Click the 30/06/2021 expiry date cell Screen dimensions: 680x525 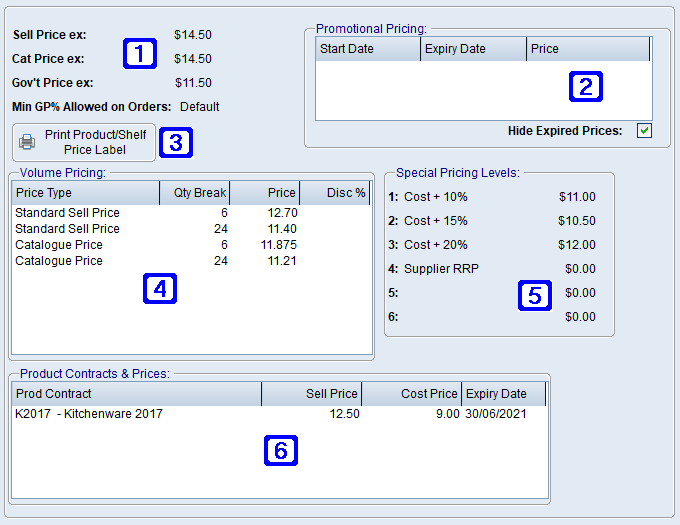pos(496,414)
